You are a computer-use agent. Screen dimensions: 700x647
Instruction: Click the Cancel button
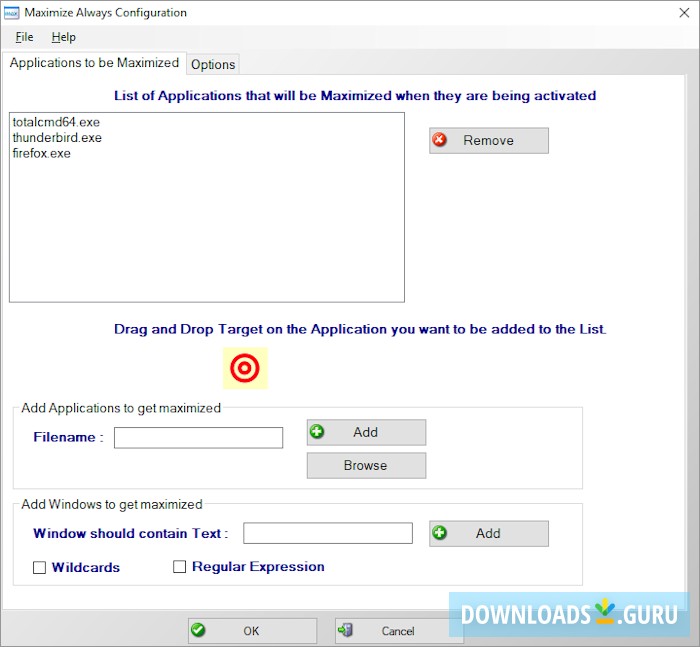[x=399, y=630]
